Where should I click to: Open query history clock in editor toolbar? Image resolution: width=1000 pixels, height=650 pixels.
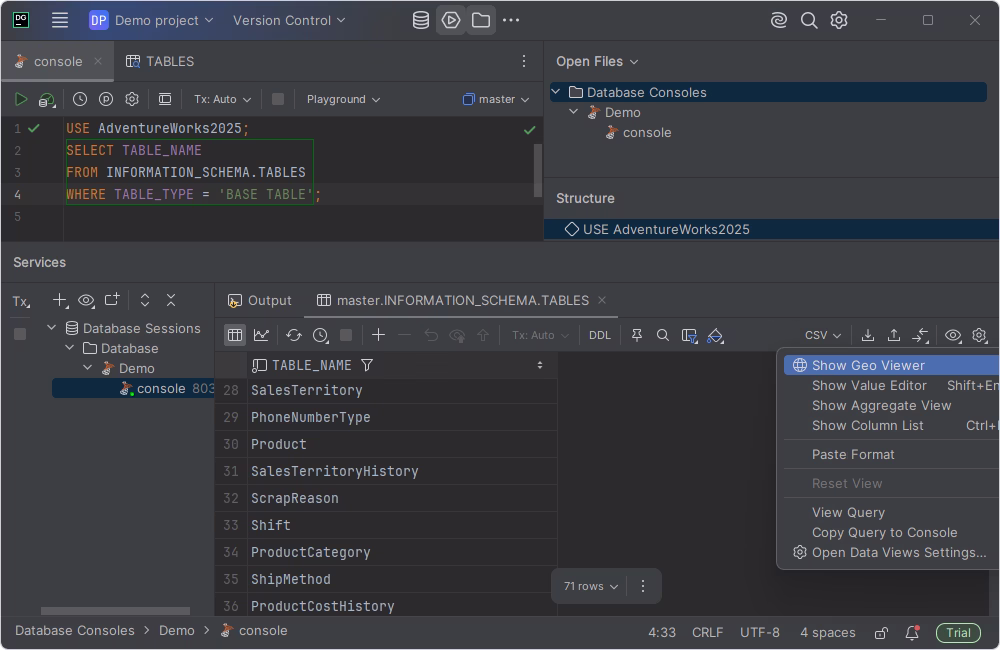[80, 99]
